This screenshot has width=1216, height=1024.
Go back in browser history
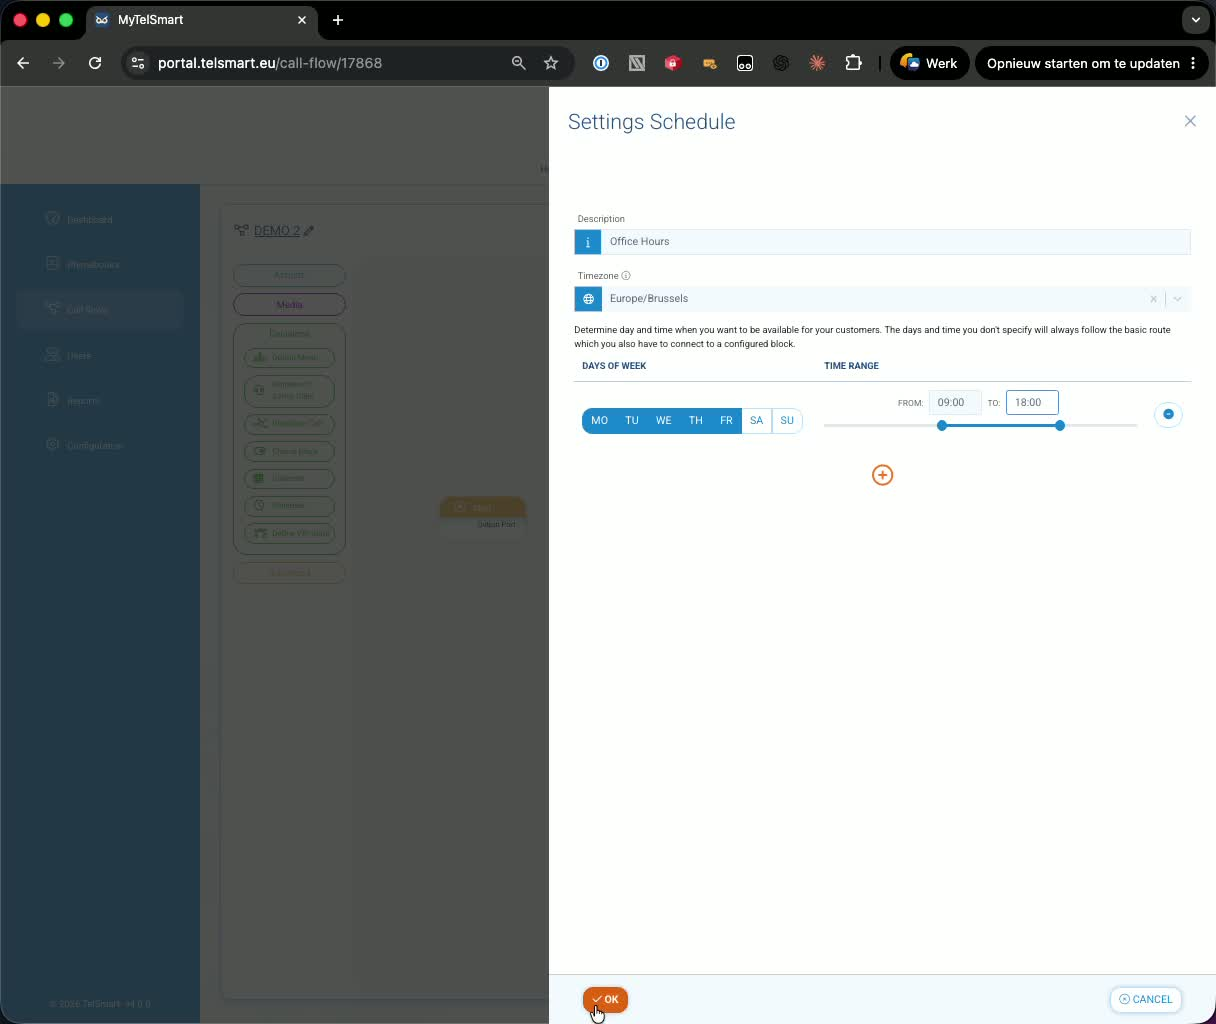click(23, 63)
